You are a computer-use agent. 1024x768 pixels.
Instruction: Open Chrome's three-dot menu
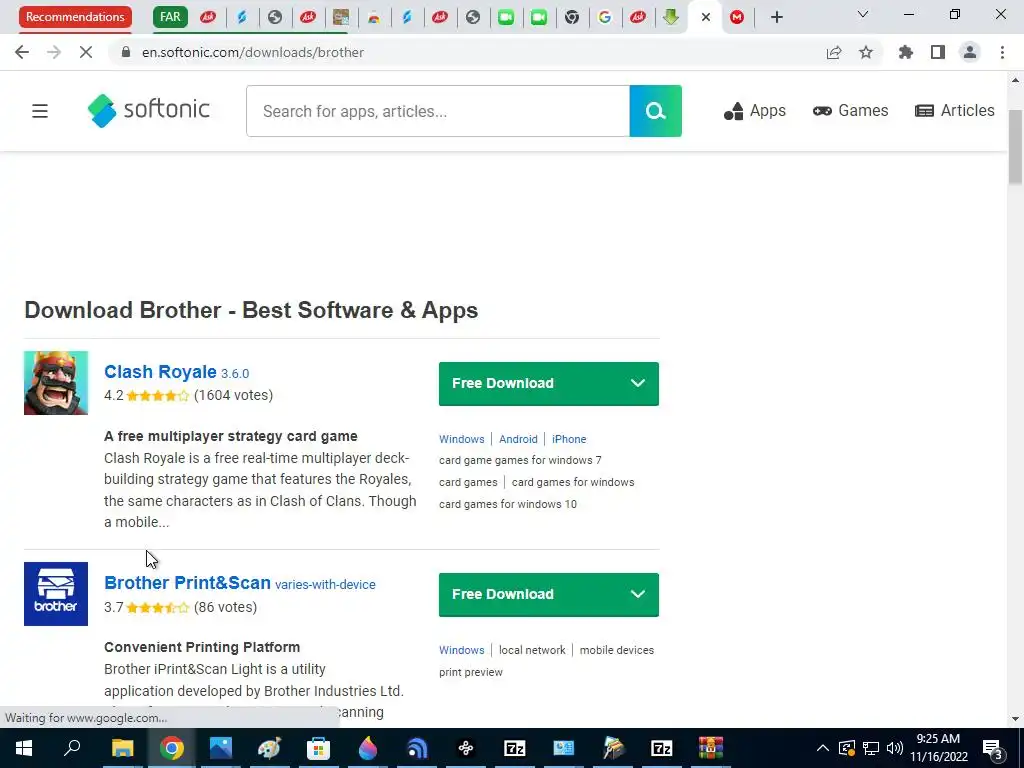1002,52
